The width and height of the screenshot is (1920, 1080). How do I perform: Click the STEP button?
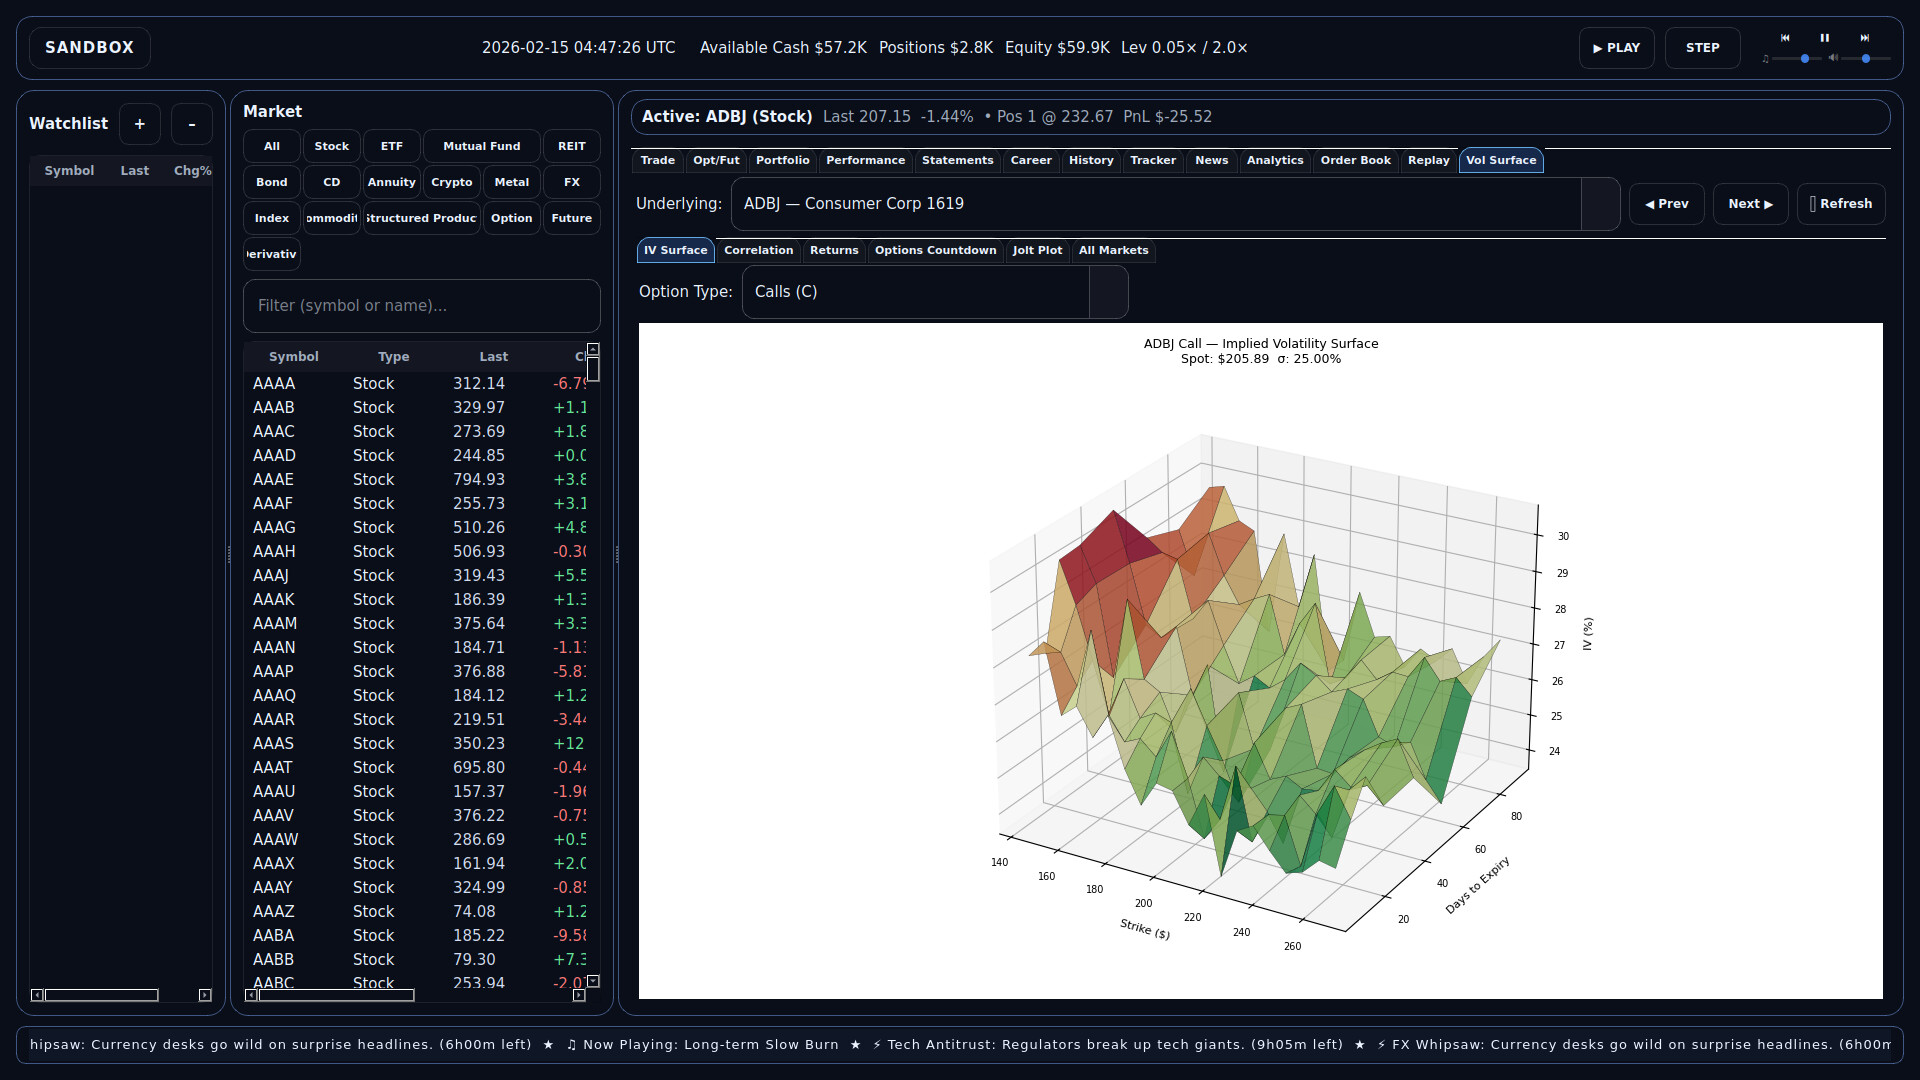[x=1702, y=47]
